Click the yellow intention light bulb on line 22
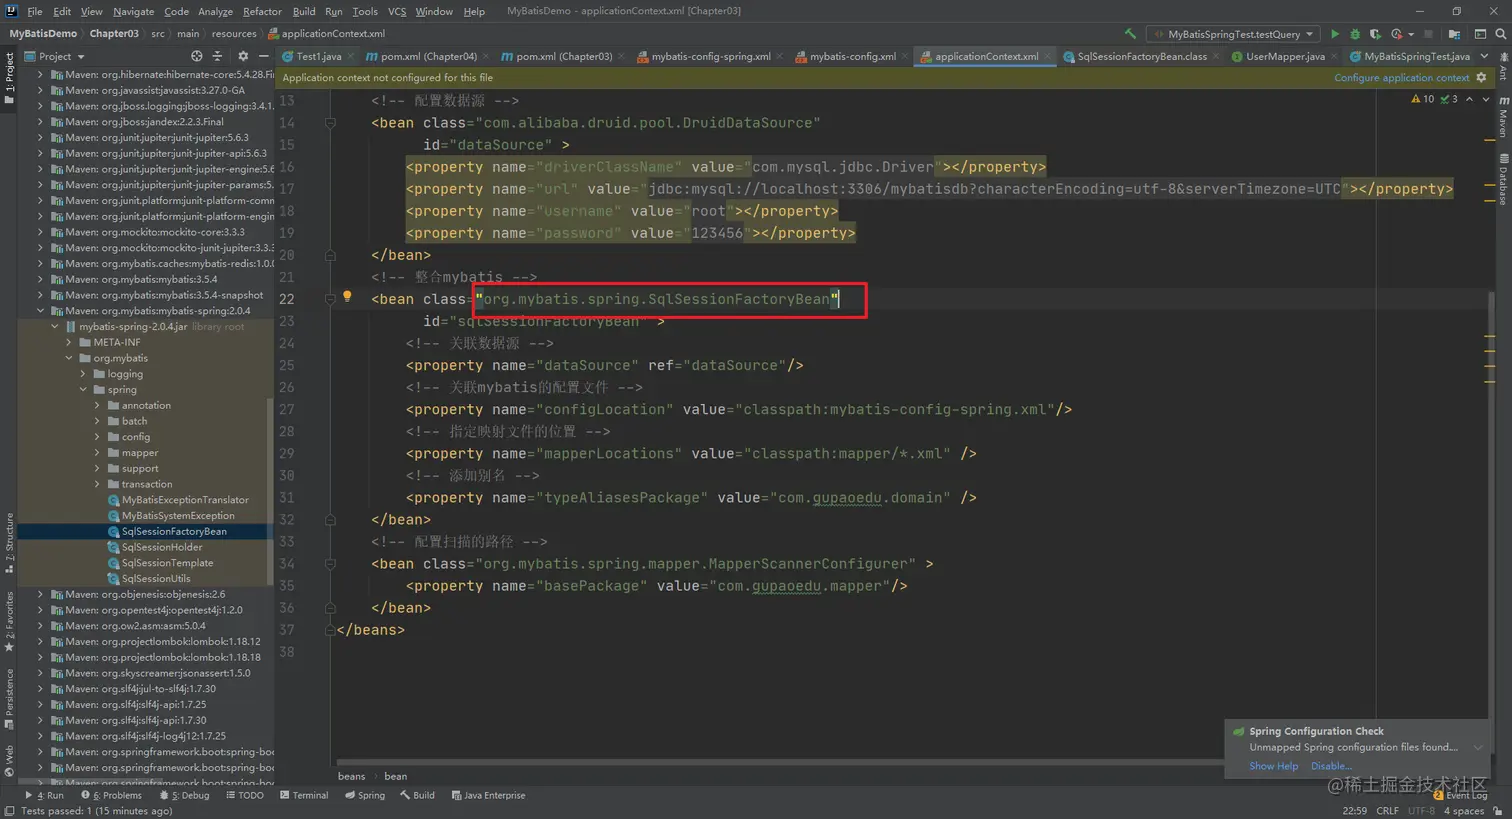This screenshot has height=819, width=1512. coord(347,296)
